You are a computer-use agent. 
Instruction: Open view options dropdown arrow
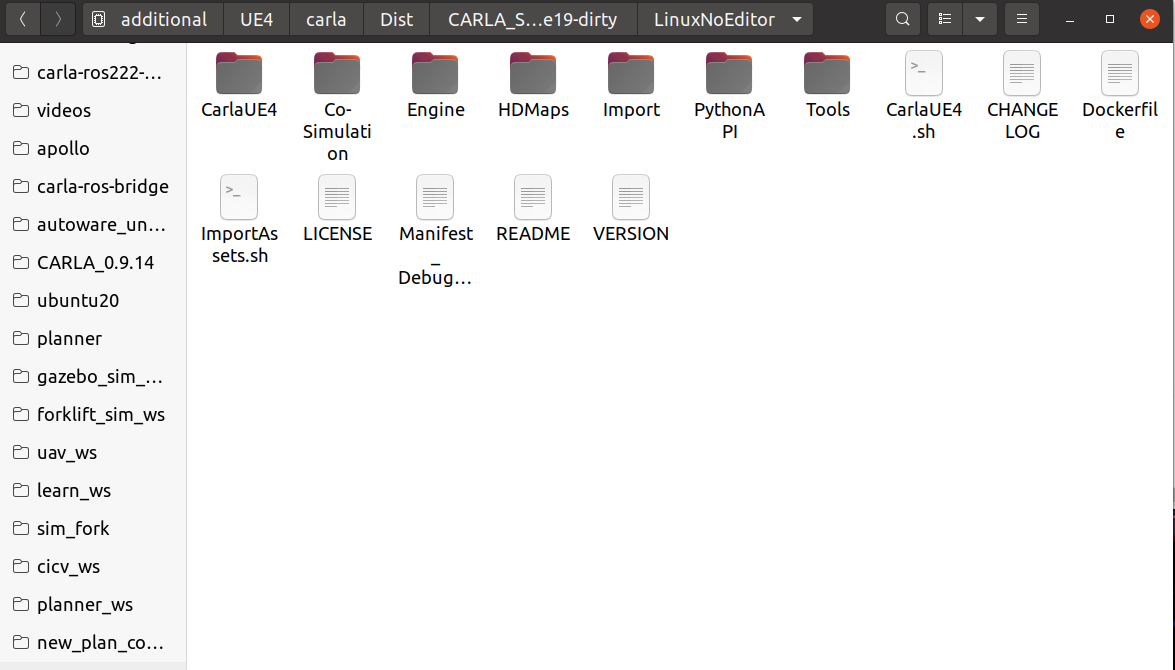click(x=979, y=19)
